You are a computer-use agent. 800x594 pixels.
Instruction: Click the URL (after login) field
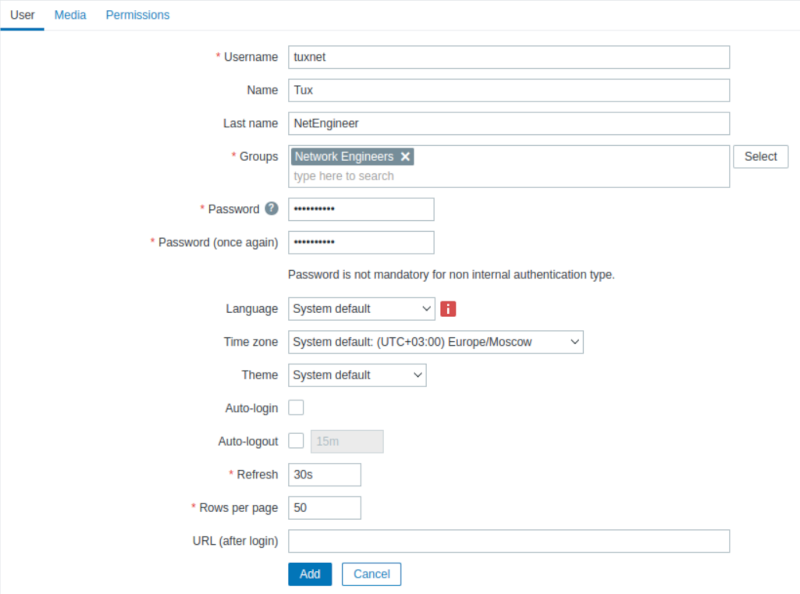point(509,541)
